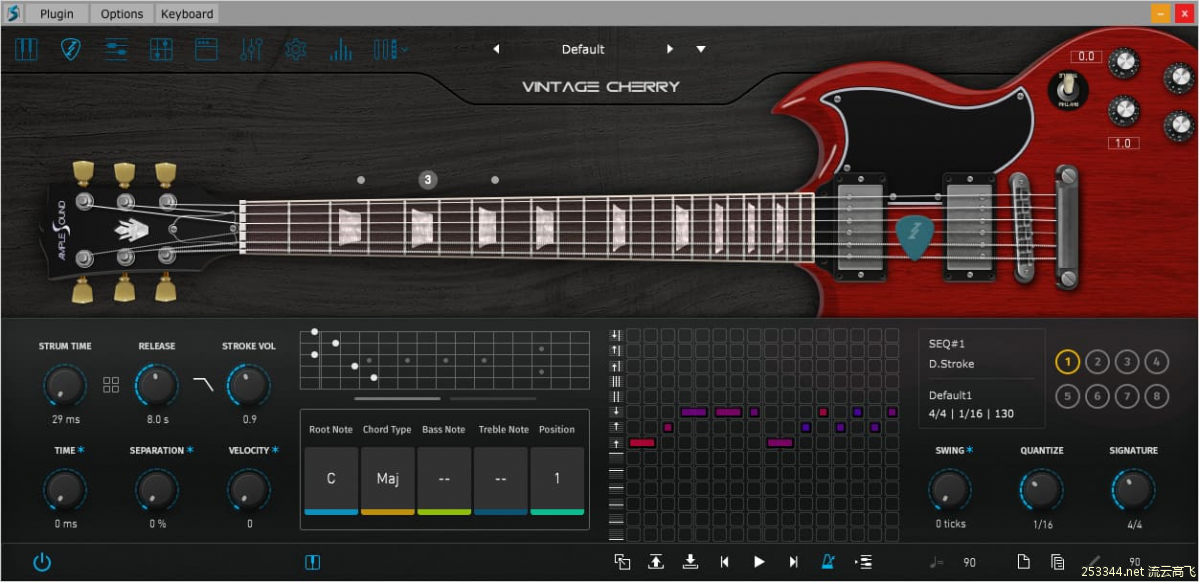The height and width of the screenshot is (582, 1199).
Task: Click the Ample Sound logo in title bar
Action: (13, 13)
